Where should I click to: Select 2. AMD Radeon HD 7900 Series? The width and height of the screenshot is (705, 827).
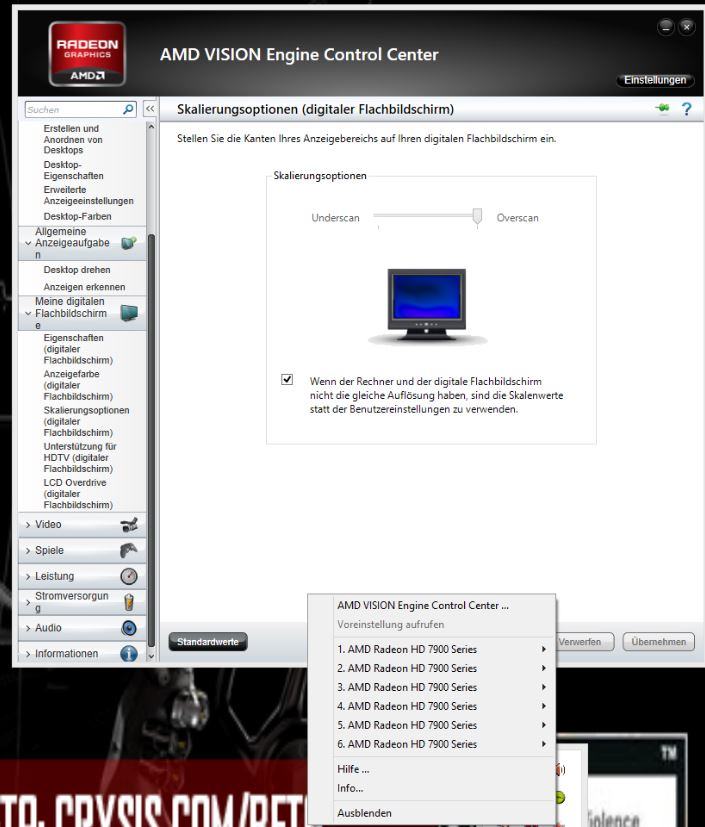tap(431, 668)
